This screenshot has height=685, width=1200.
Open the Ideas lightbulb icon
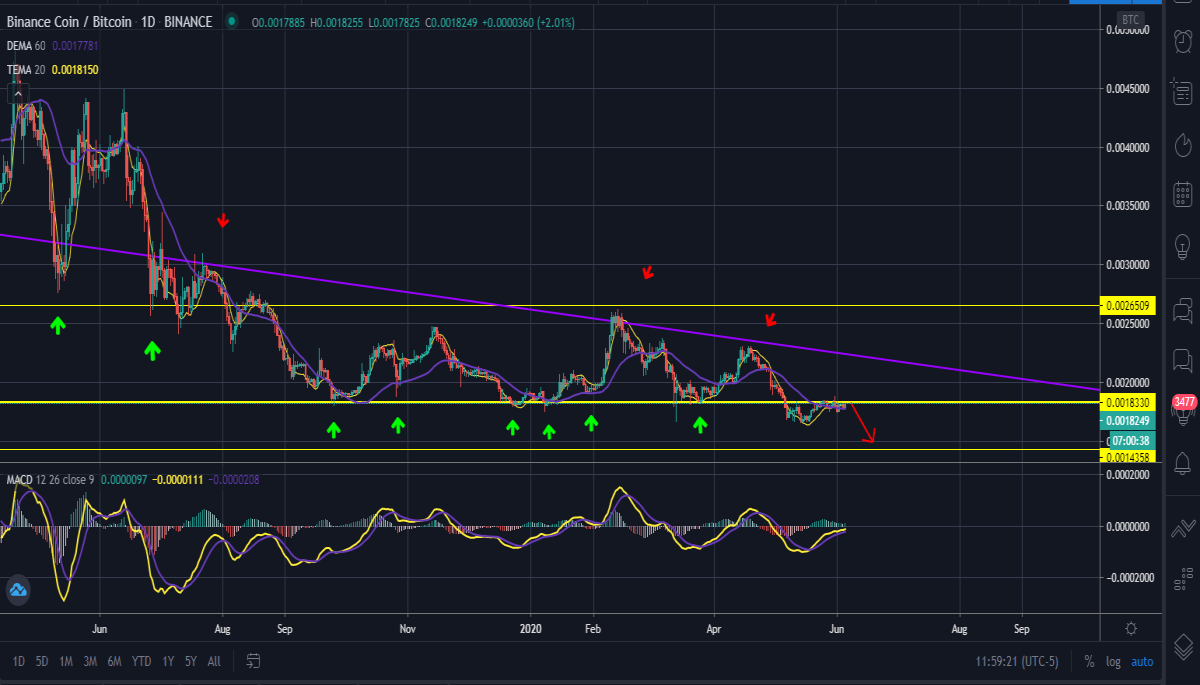tap(1182, 243)
